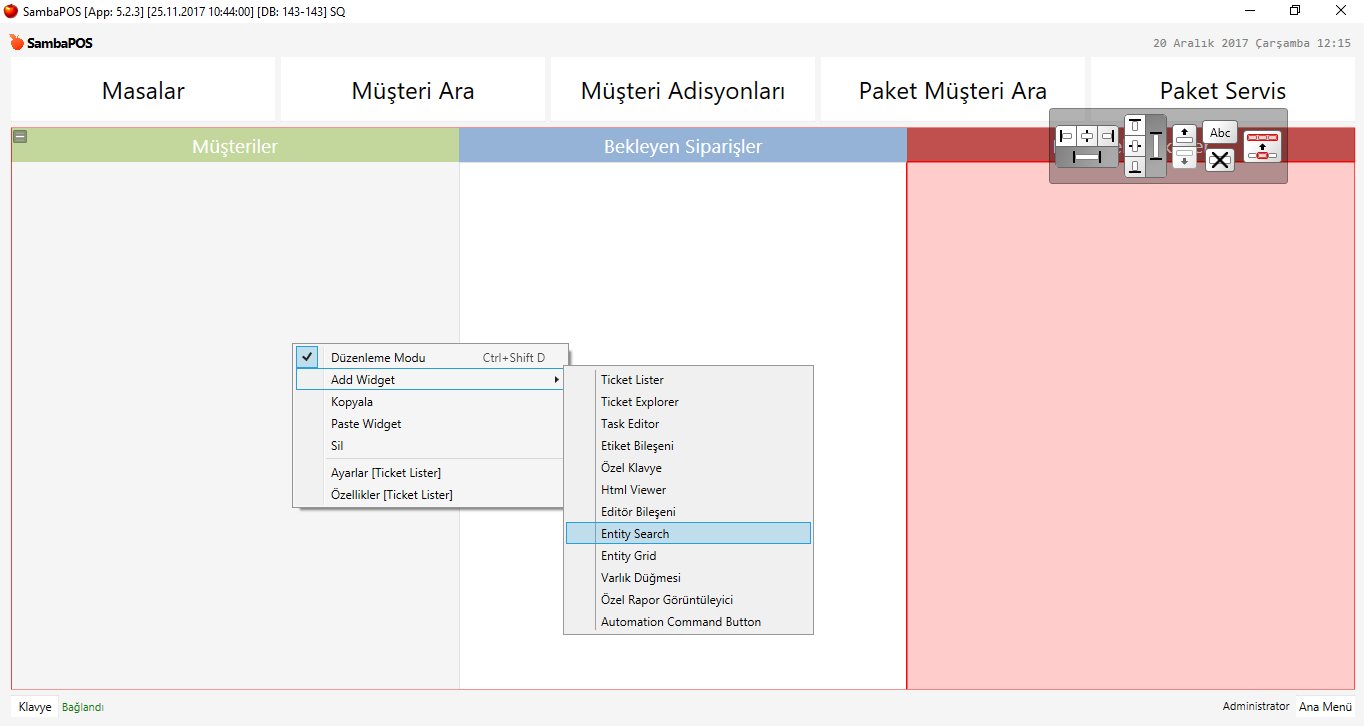Image resolution: width=1364 pixels, height=726 pixels.
Task: Click the align bottom edges icon
Action: point(1135,167)
